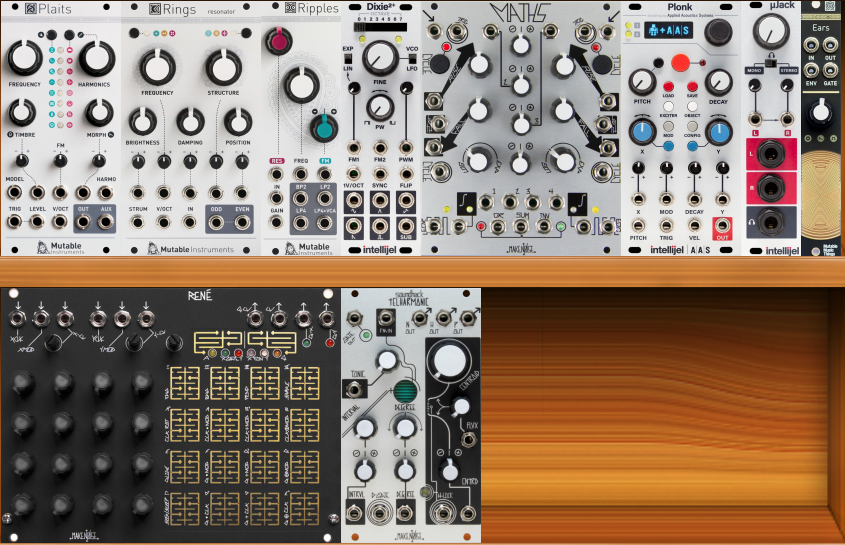This screenshot has width=845, height=545.
Task: Click the Telharmonic FLUX input jack
Action: [x=467, y=440]
